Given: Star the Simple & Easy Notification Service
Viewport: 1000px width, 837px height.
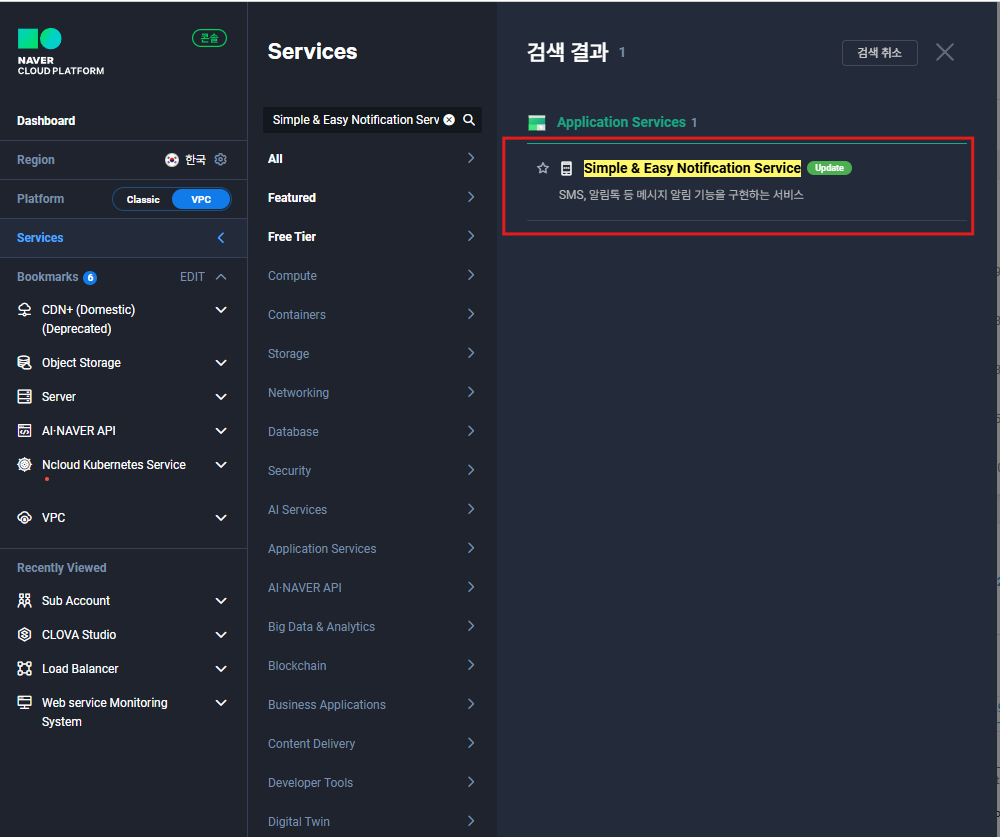Looking at the screenshot, I should [x=543, y=168].
